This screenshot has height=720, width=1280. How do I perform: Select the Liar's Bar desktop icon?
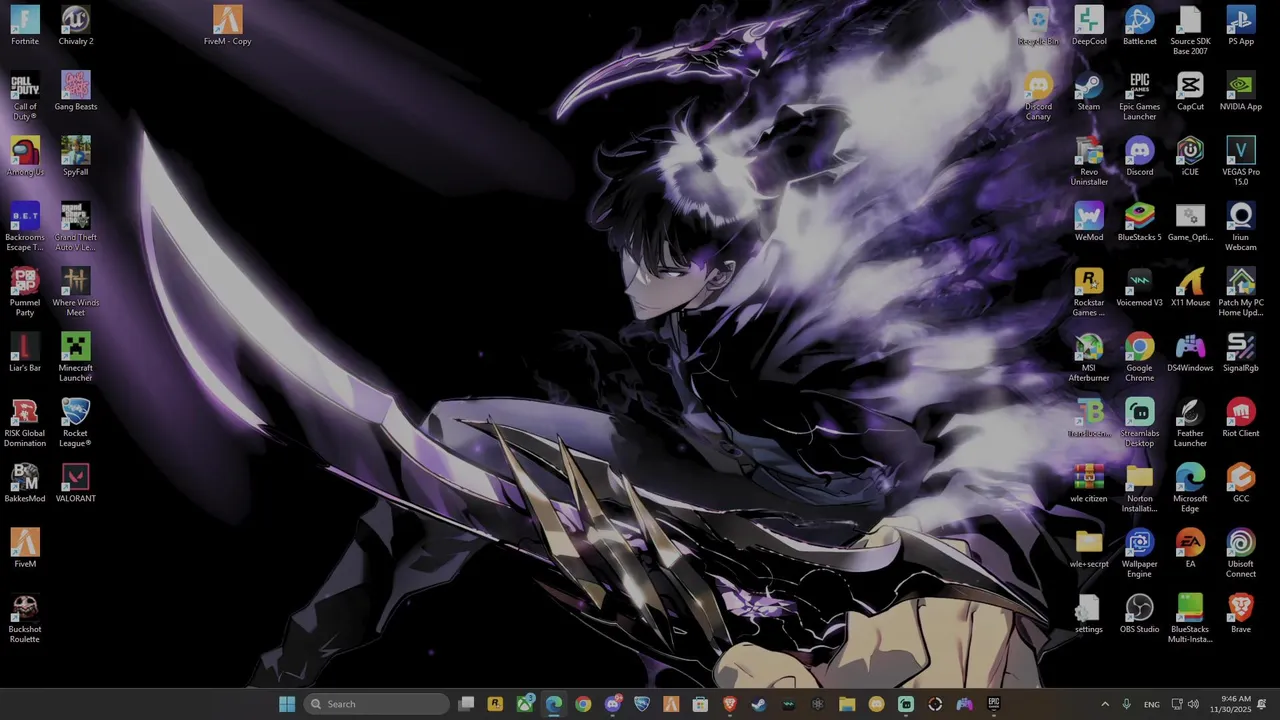point(25,352)
